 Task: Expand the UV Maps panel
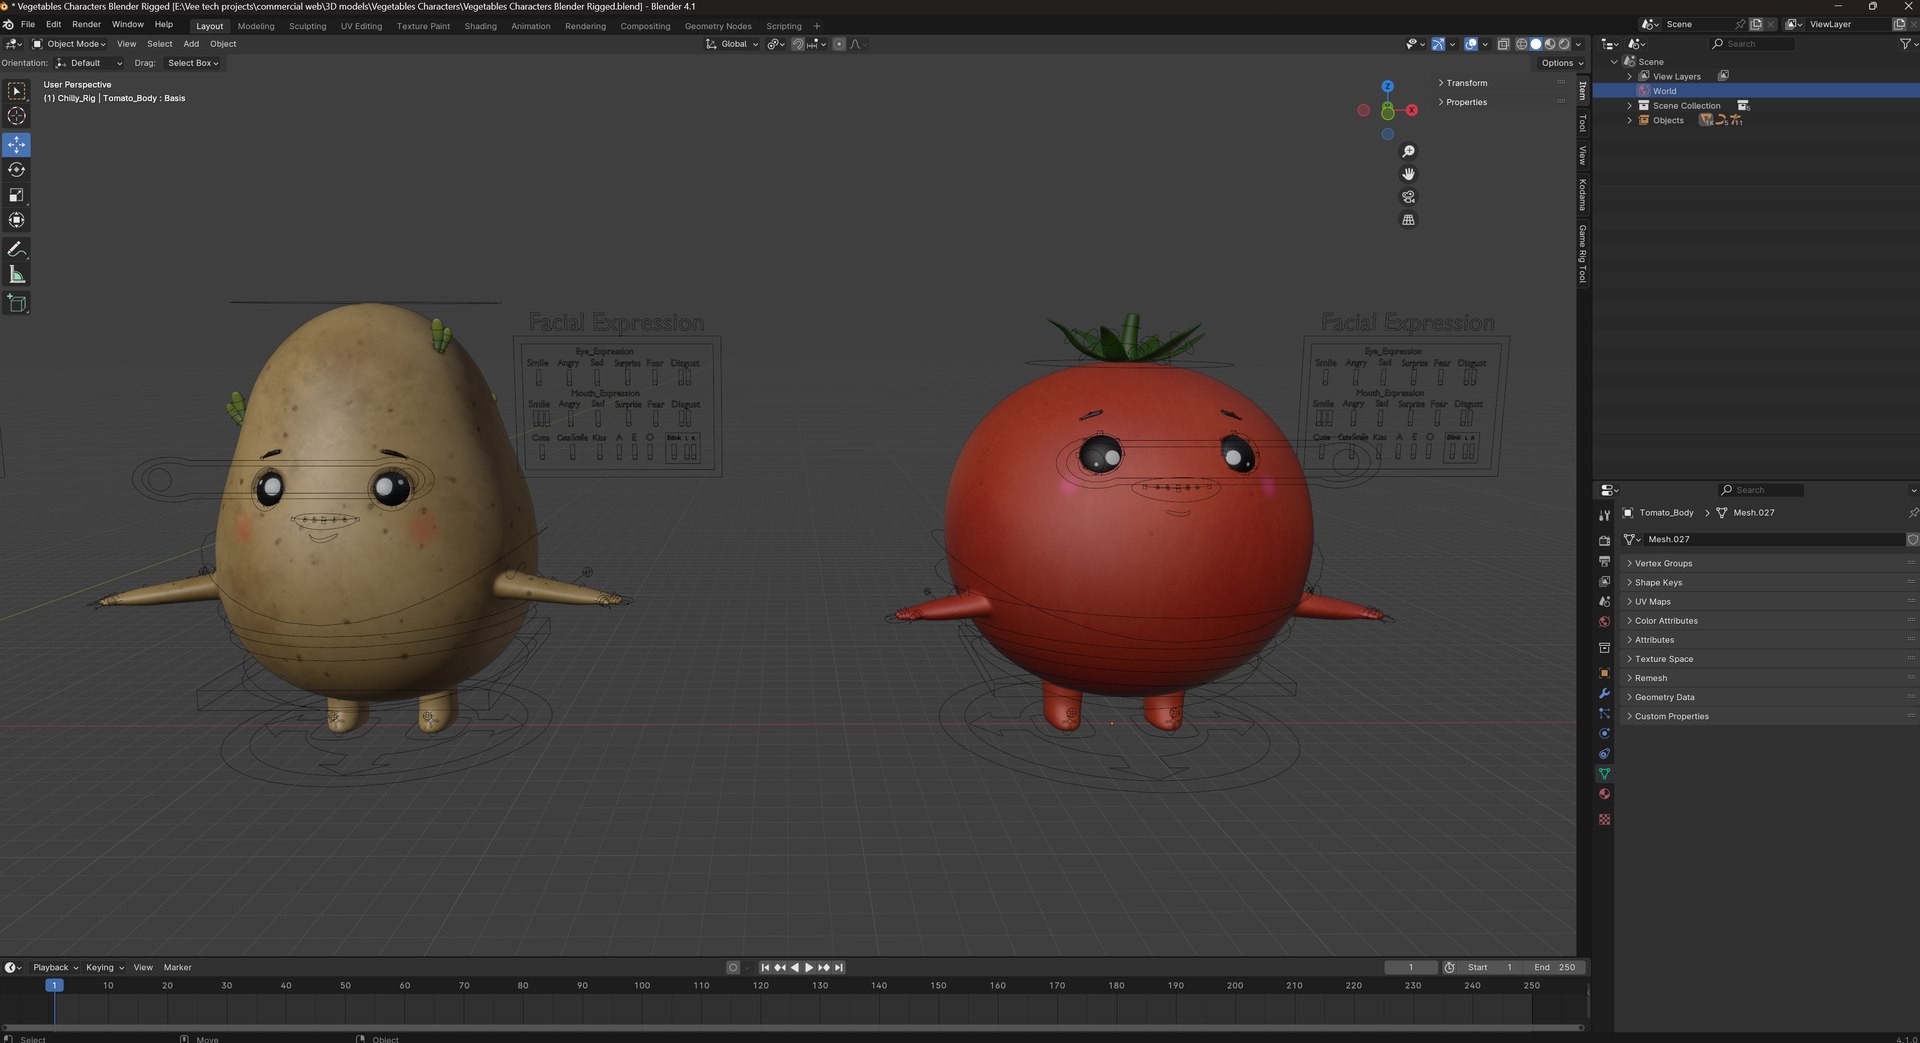click(1652, 602)
